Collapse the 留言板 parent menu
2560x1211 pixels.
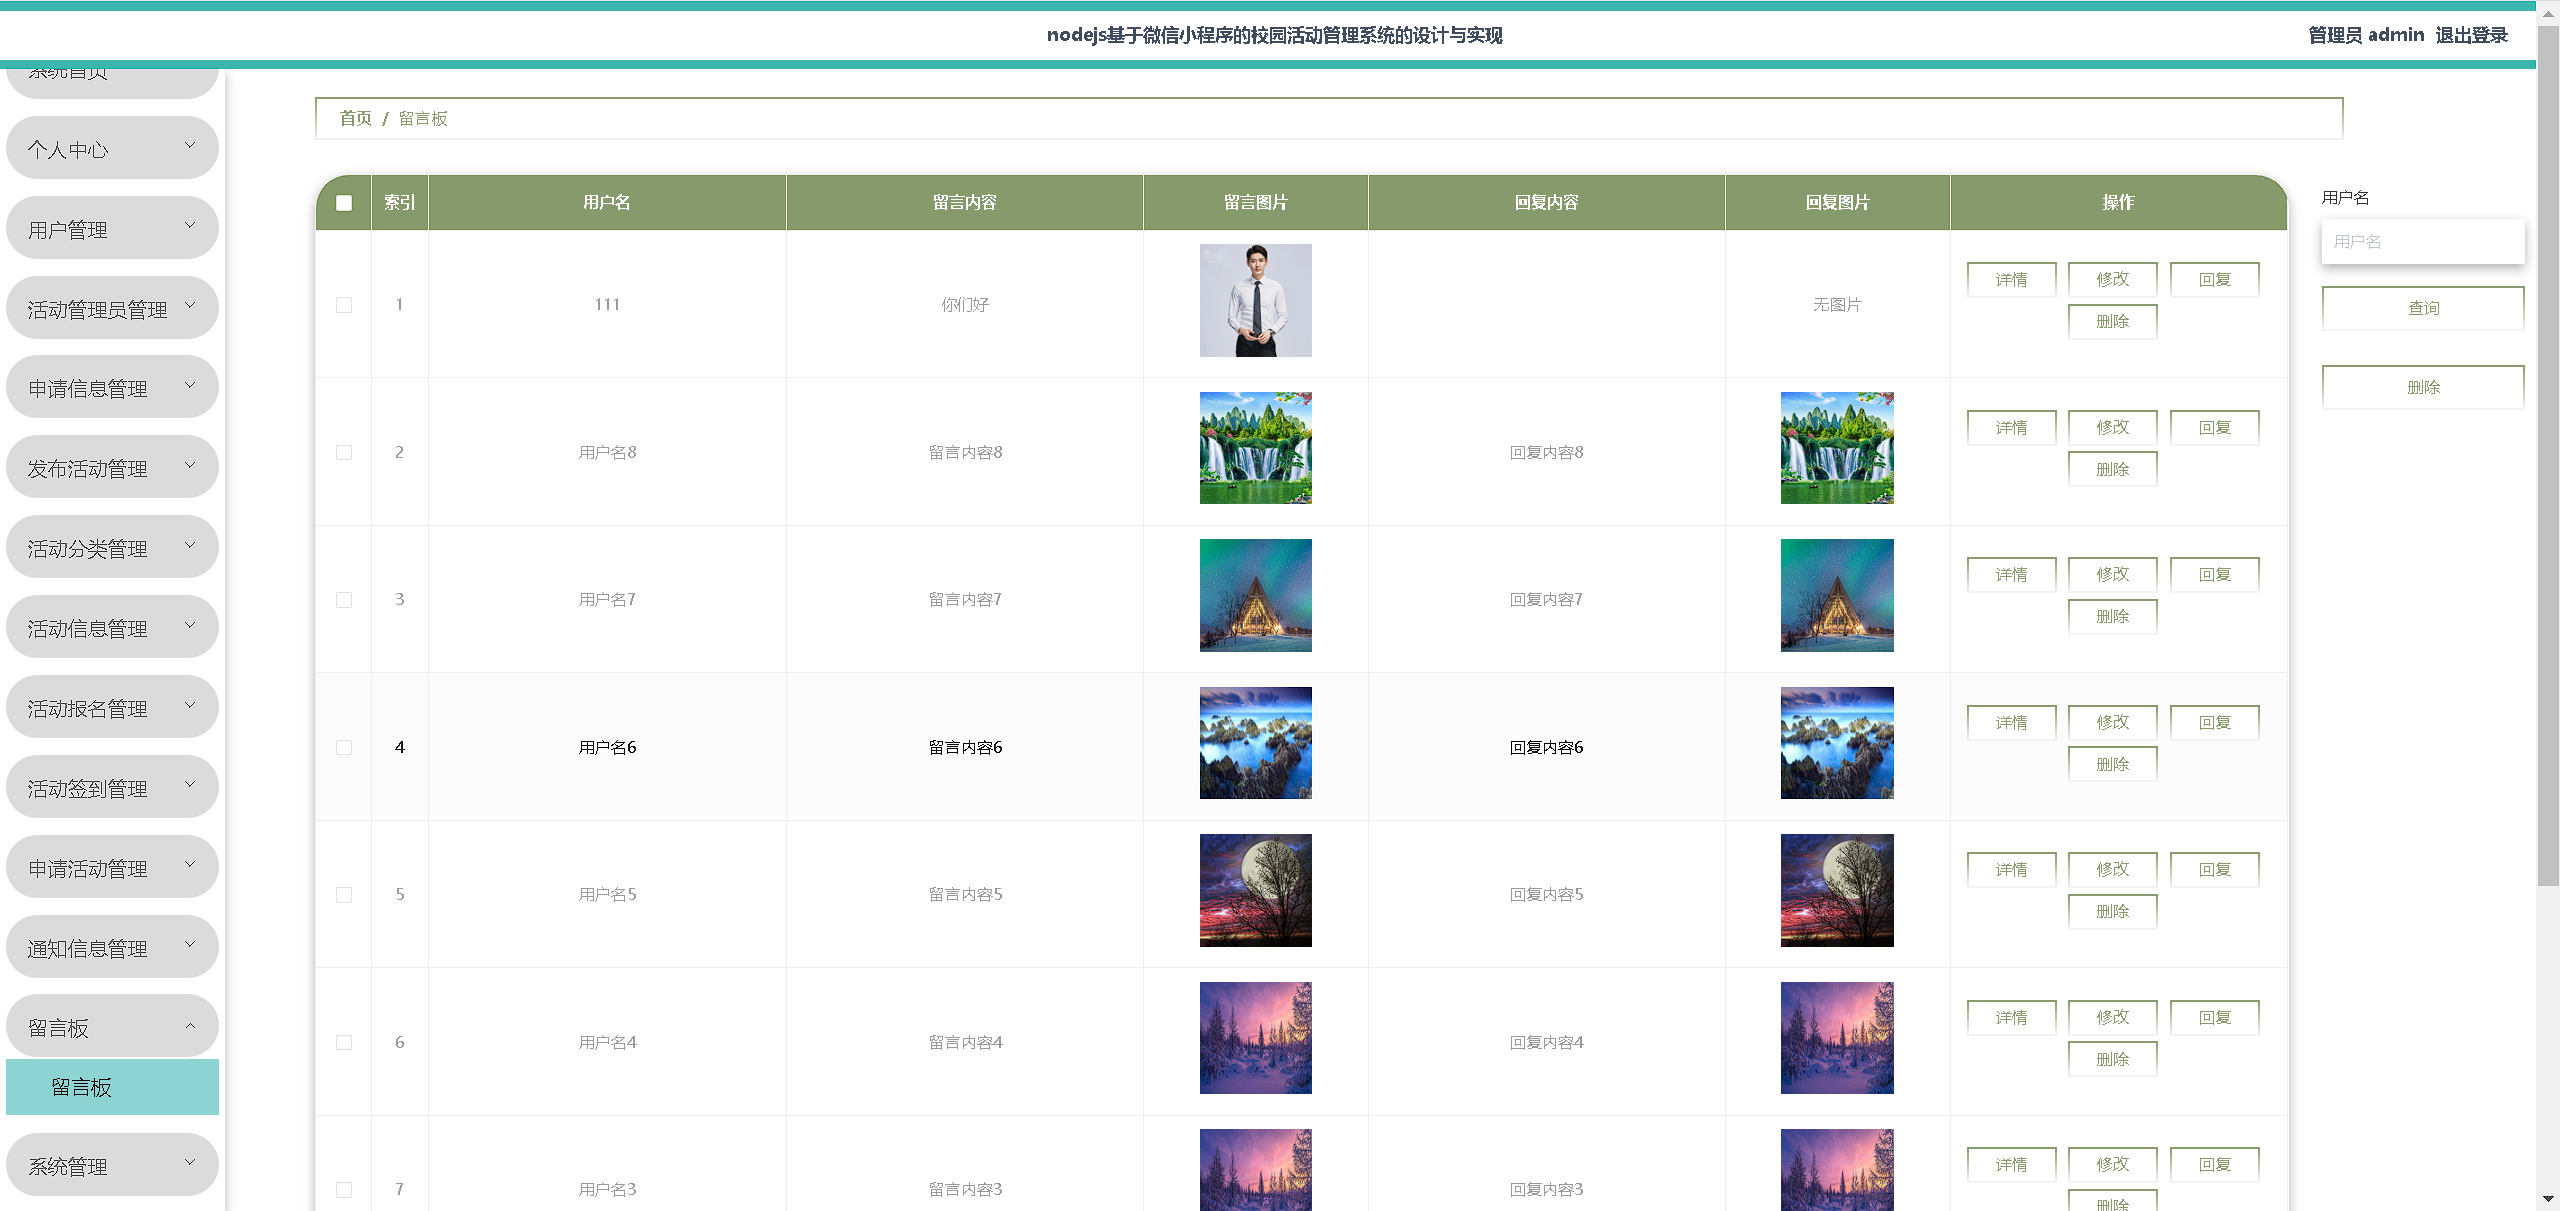point(112,1027)
